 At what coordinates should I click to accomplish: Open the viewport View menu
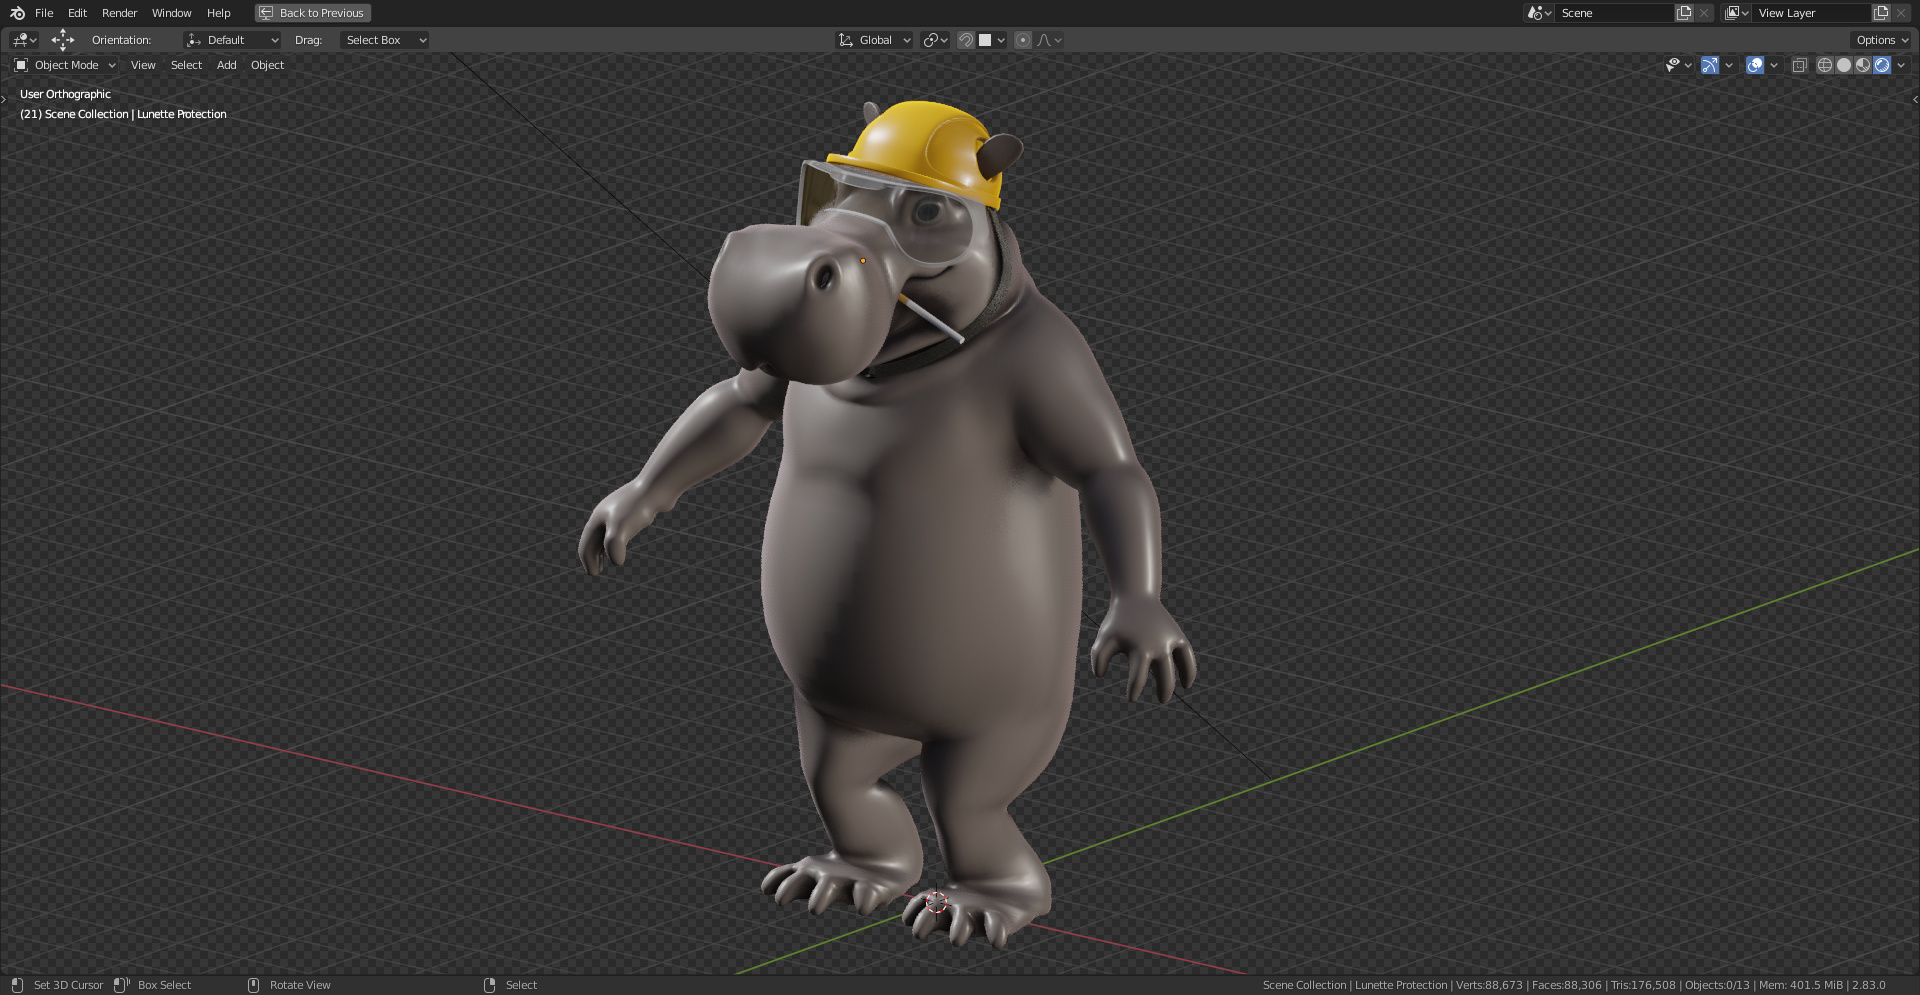[143, 65]
